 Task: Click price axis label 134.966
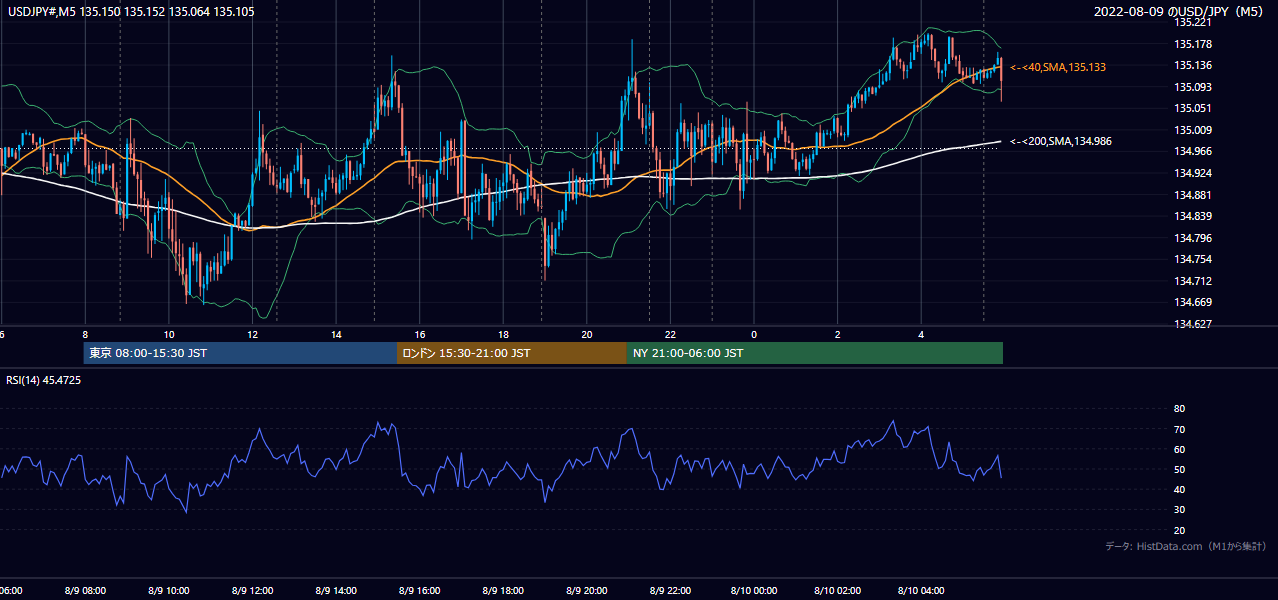[x=1192, y=152]
